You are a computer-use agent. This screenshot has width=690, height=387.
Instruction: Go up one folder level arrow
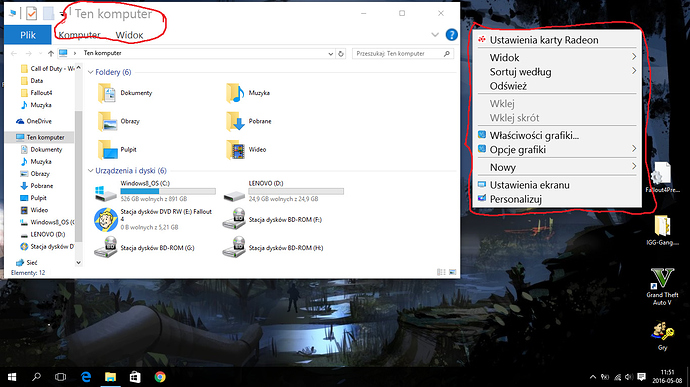51,54
